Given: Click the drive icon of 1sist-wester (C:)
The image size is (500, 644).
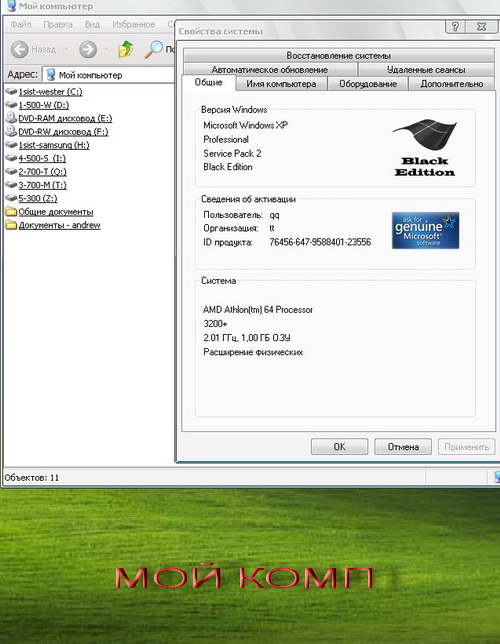Looking at the screenshot, I should click(12, 91).
